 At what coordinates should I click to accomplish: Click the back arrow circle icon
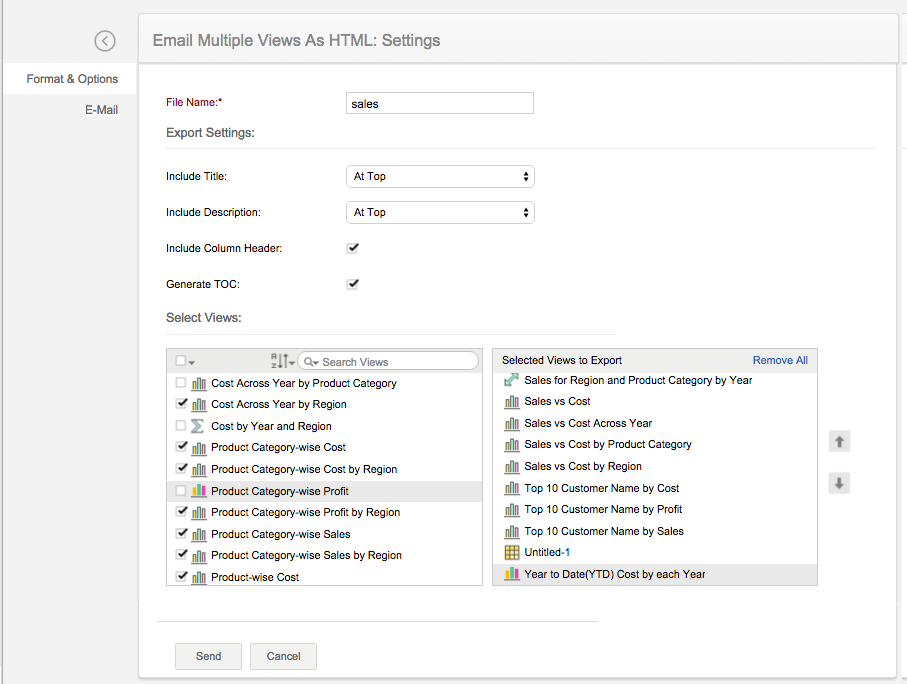point(105,41)
